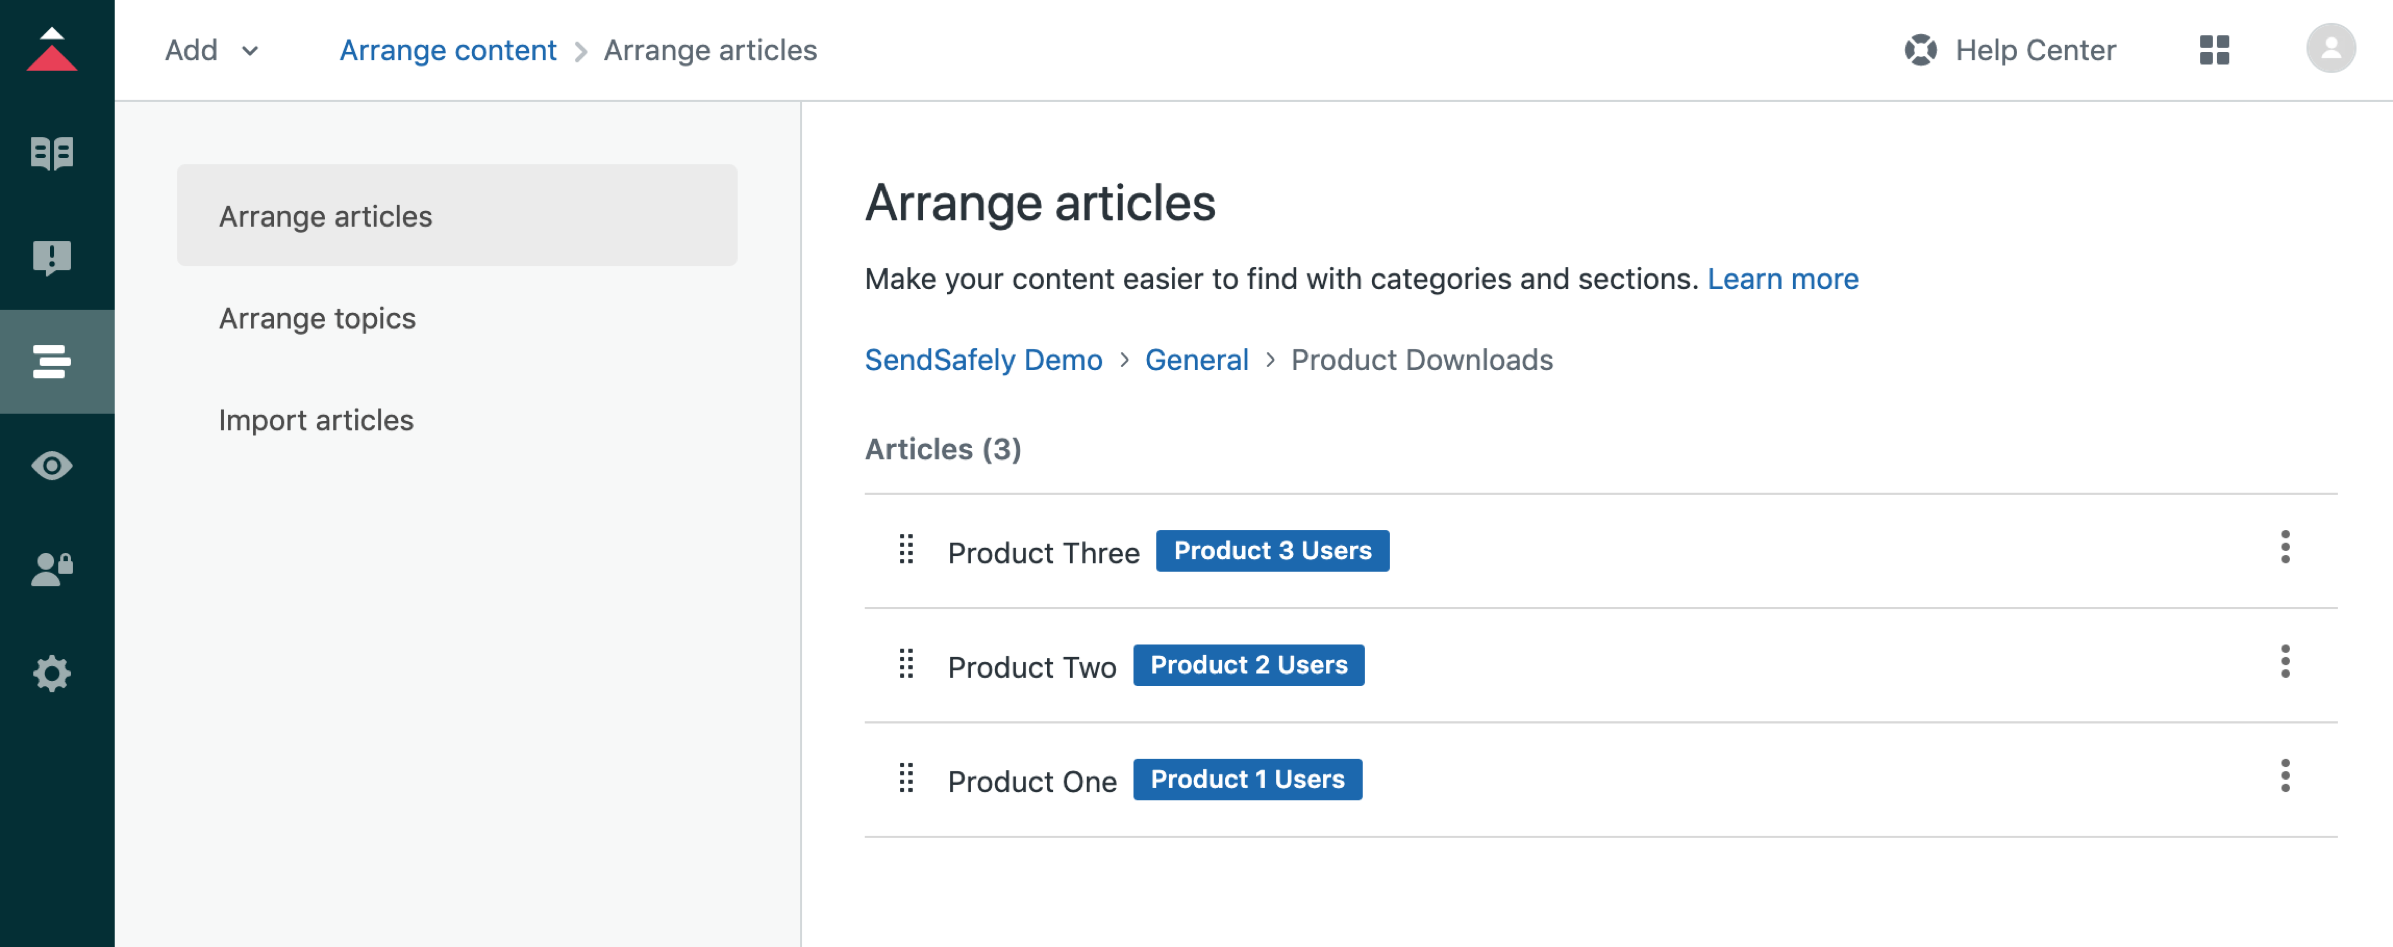The image size is (2393, 947).
Task: Click the user profile avatar
Action: 2330,49
